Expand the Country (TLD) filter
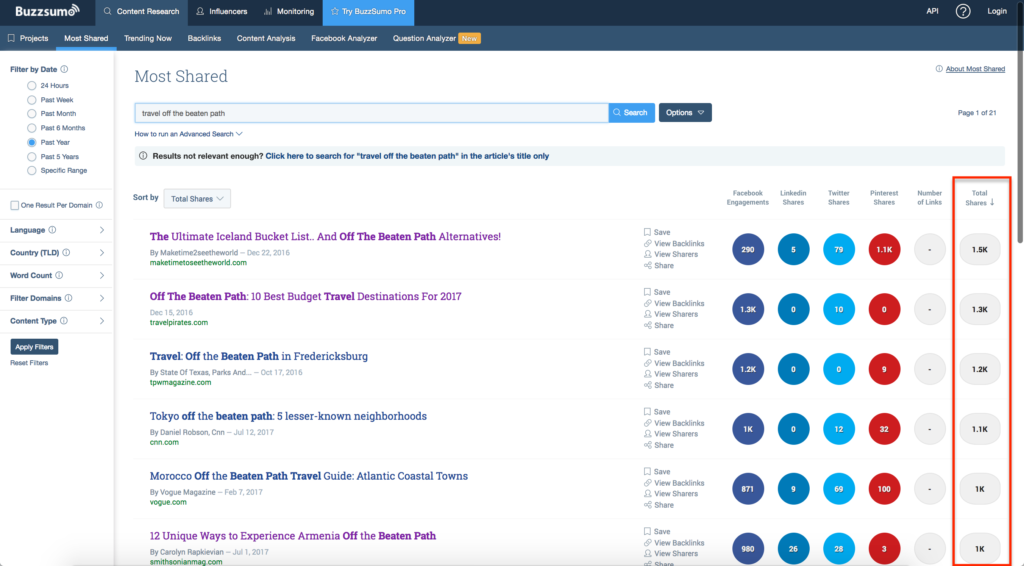 (x=102, y=253)
